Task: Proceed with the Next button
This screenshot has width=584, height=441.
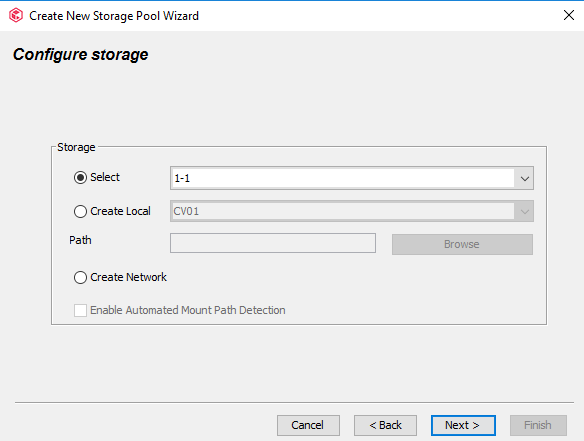Action: point(463,425)
